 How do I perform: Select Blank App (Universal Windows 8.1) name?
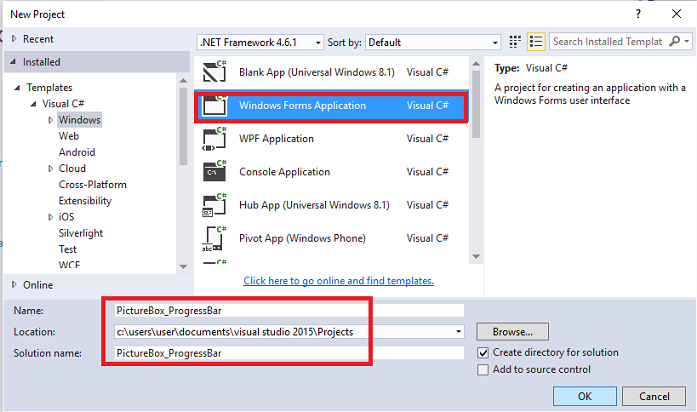[x=316, y=72]
